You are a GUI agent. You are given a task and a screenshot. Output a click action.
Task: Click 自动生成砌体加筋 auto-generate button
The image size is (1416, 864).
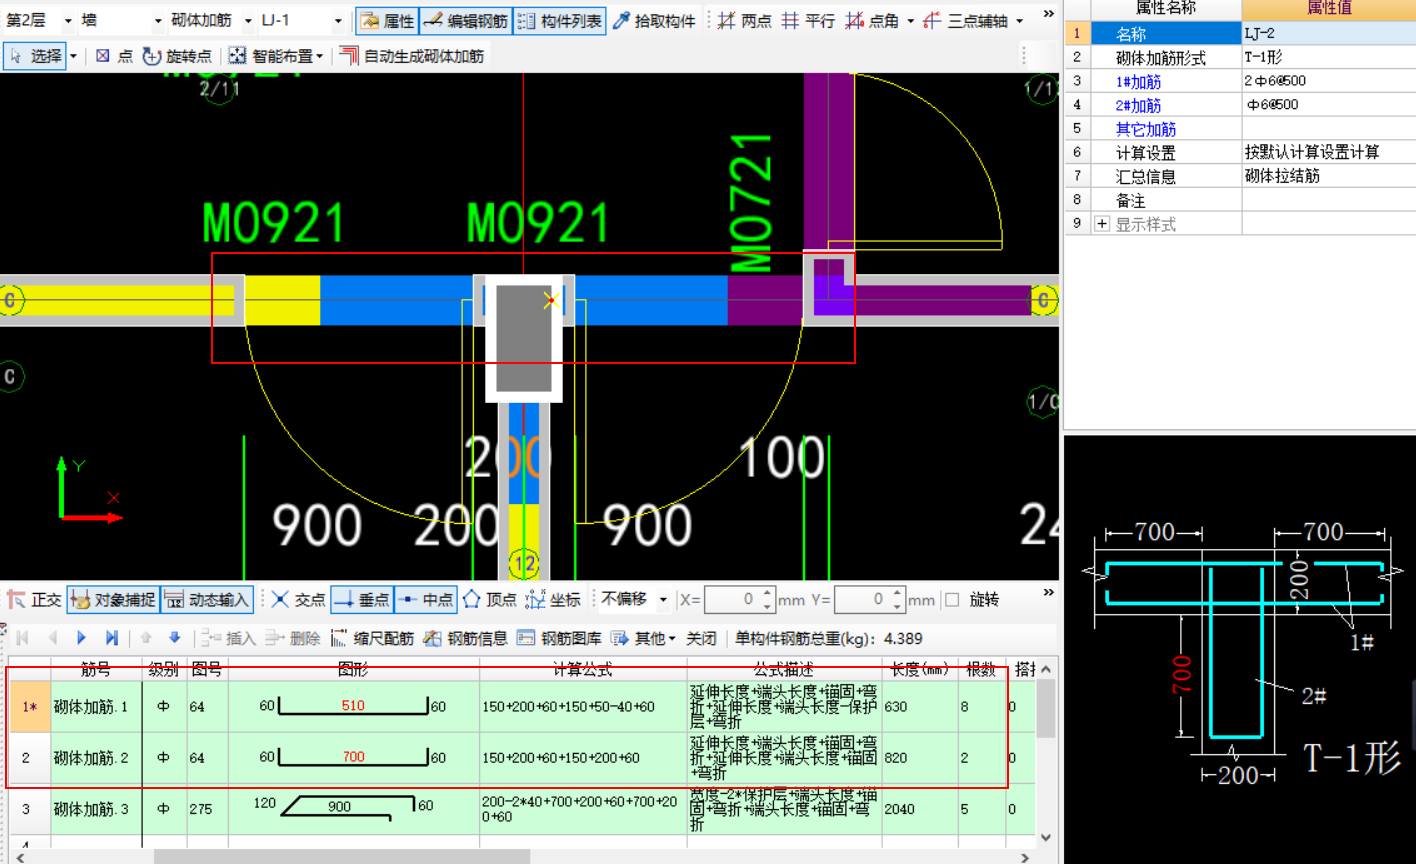coord(412,56)
